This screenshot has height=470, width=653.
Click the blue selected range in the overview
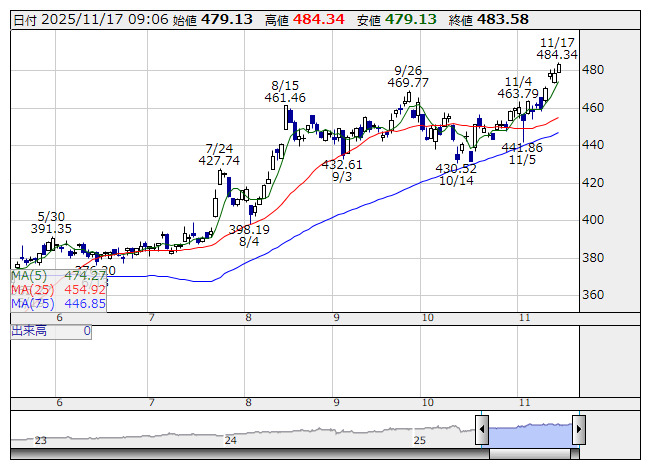530,431
